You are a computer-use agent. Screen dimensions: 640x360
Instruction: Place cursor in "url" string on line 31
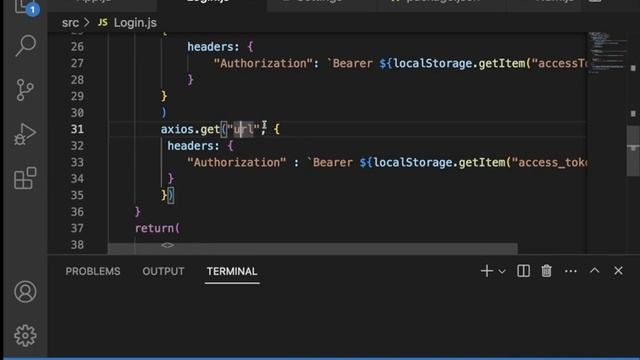pyautogui.click(x=243, y=129)
